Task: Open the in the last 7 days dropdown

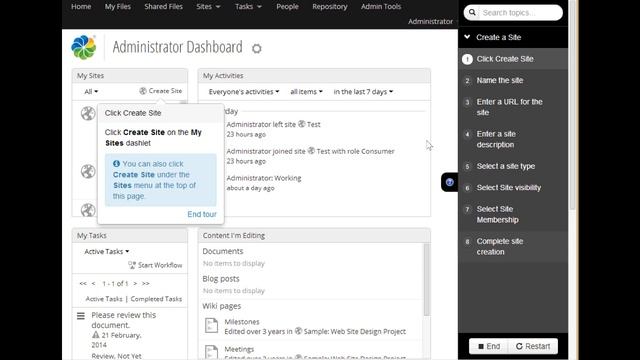Action: (363, 92)
